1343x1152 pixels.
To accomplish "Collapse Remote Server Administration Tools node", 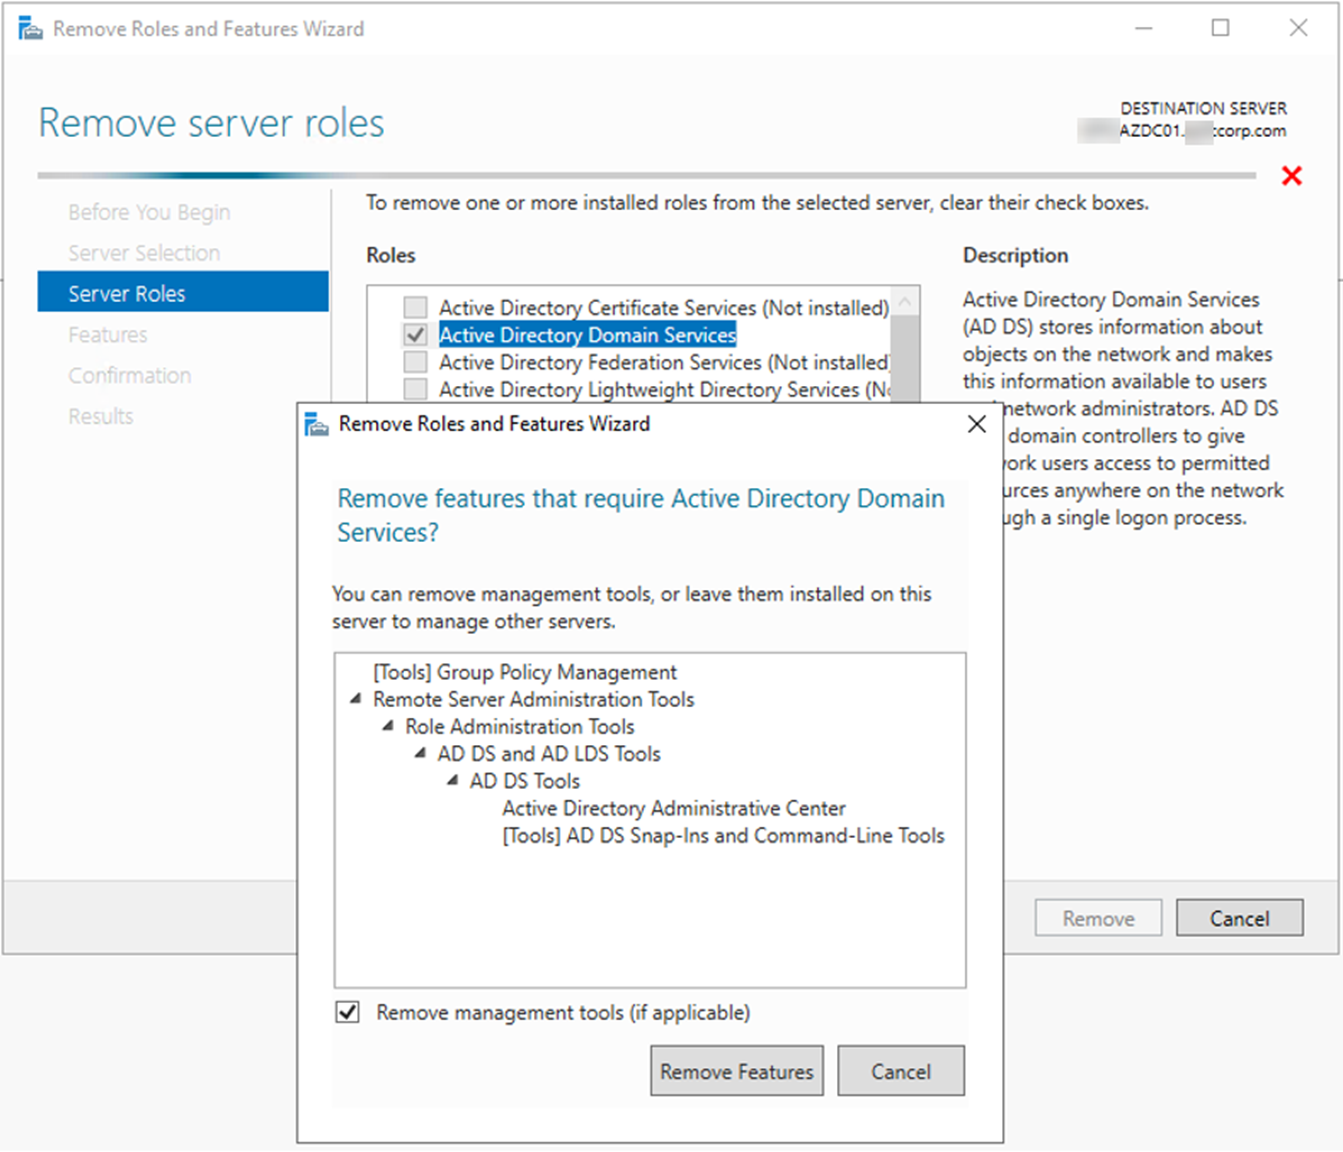I will pyautogui.click(x=355, y=700).
